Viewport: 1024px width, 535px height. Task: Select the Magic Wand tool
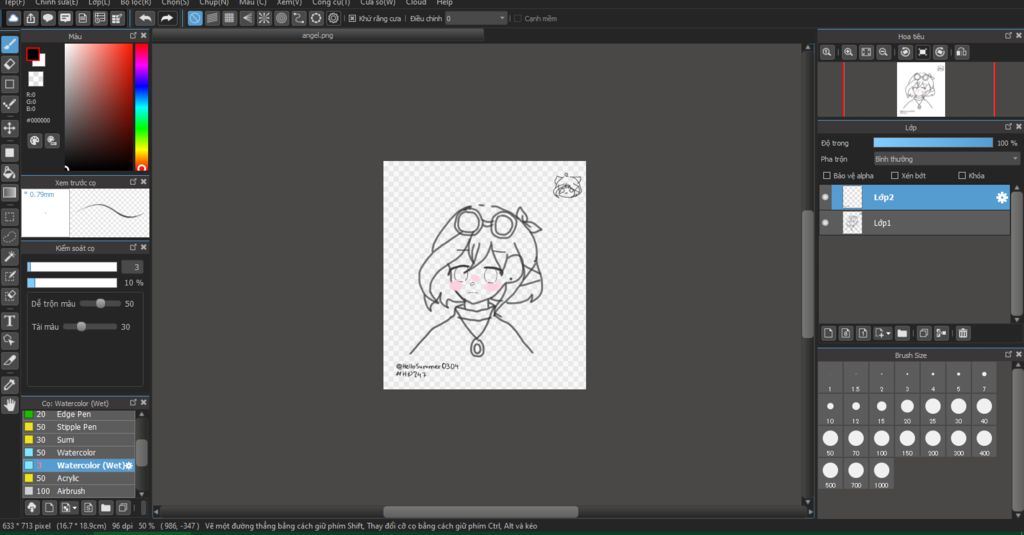pyautogui.click(x=9, y=257)
